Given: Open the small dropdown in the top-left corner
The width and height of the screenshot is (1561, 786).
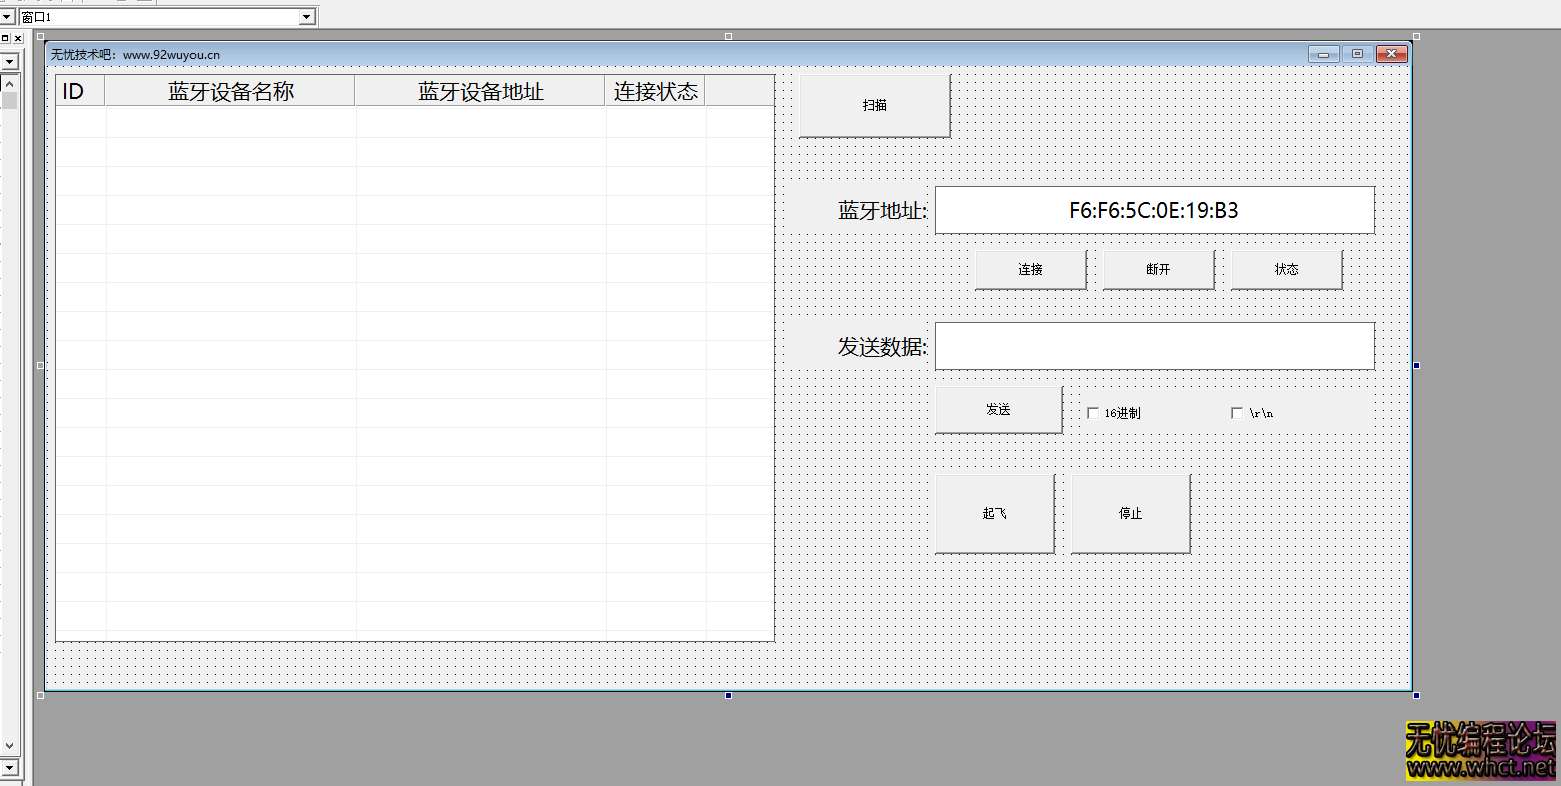Looking at the screenshot, I should point(6,16).
